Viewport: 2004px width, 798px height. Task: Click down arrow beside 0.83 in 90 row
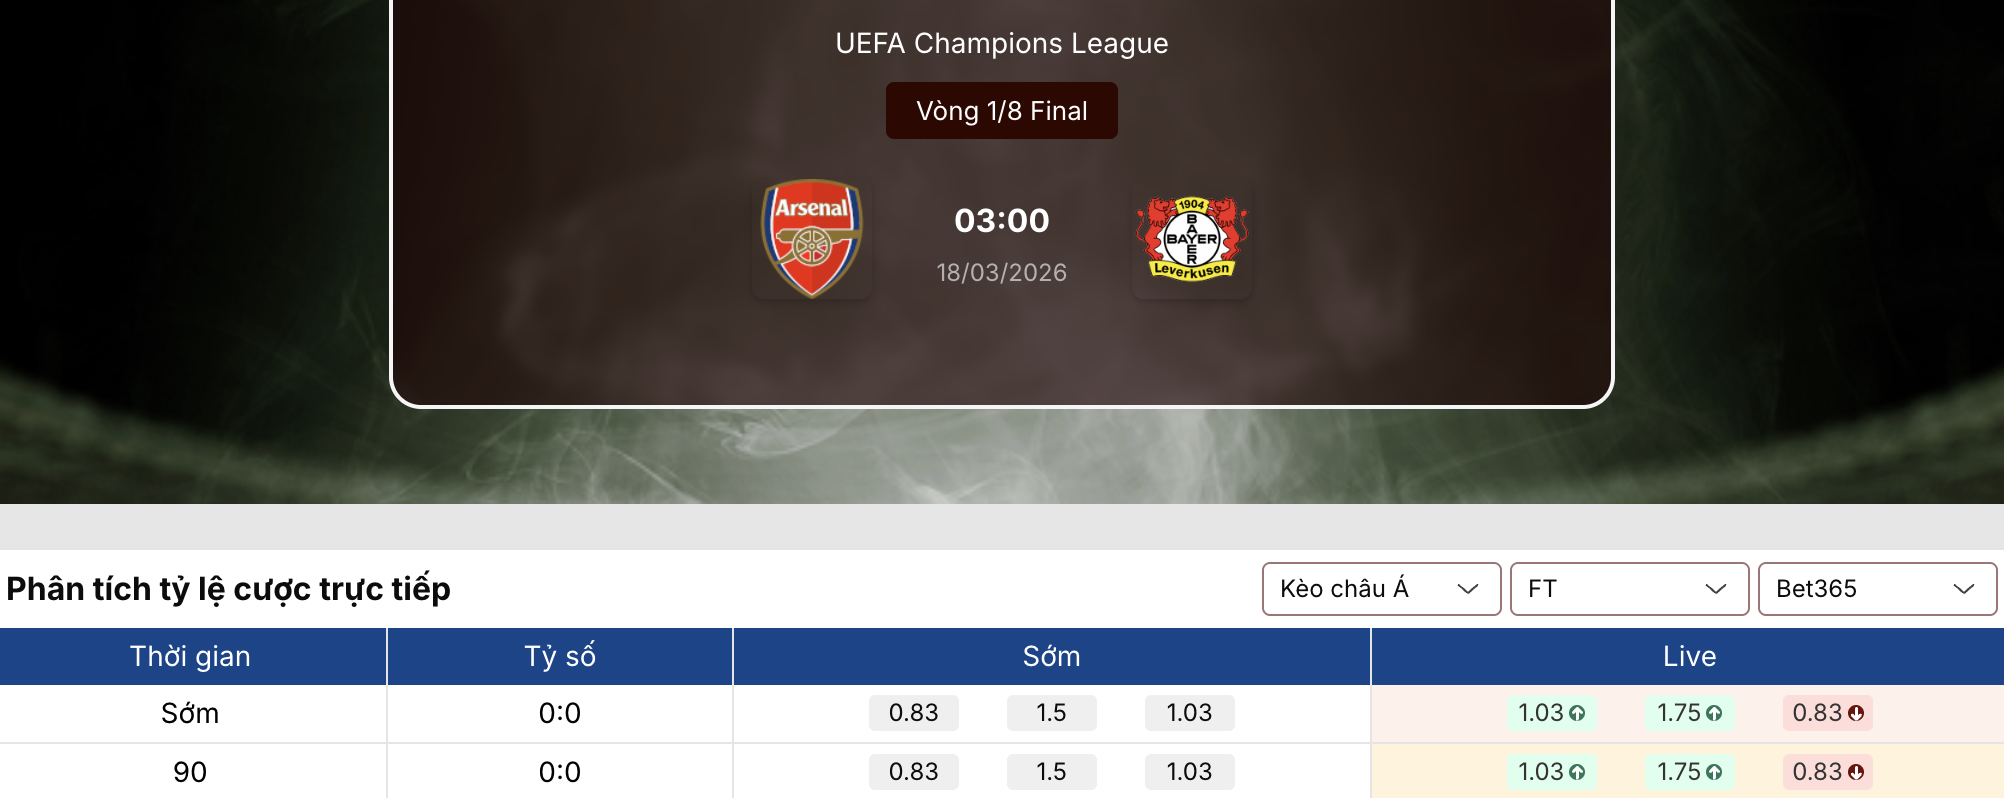point(1856,772)
